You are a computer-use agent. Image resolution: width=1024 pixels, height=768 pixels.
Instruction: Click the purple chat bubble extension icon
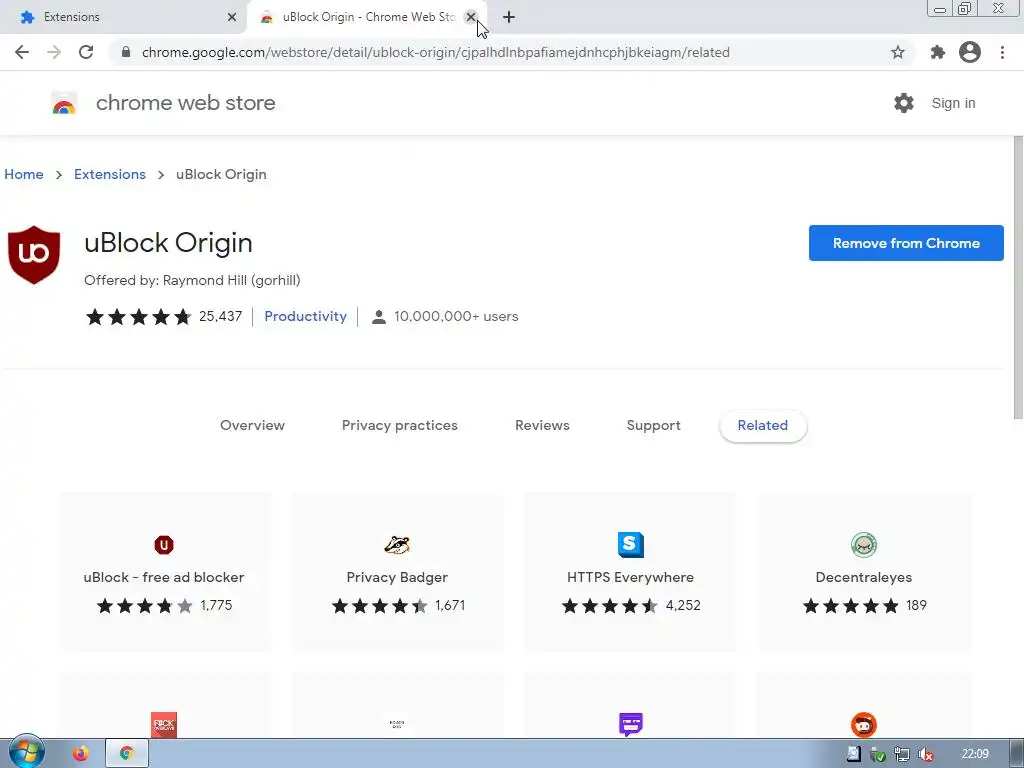pos(631,724)
